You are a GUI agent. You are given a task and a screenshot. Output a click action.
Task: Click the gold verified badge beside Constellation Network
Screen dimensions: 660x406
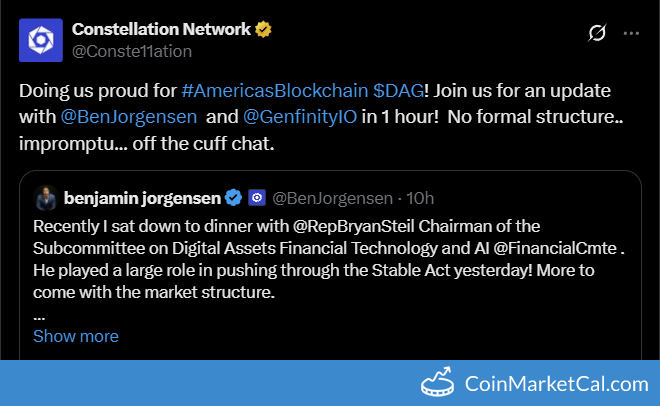(x=263, y=29)
